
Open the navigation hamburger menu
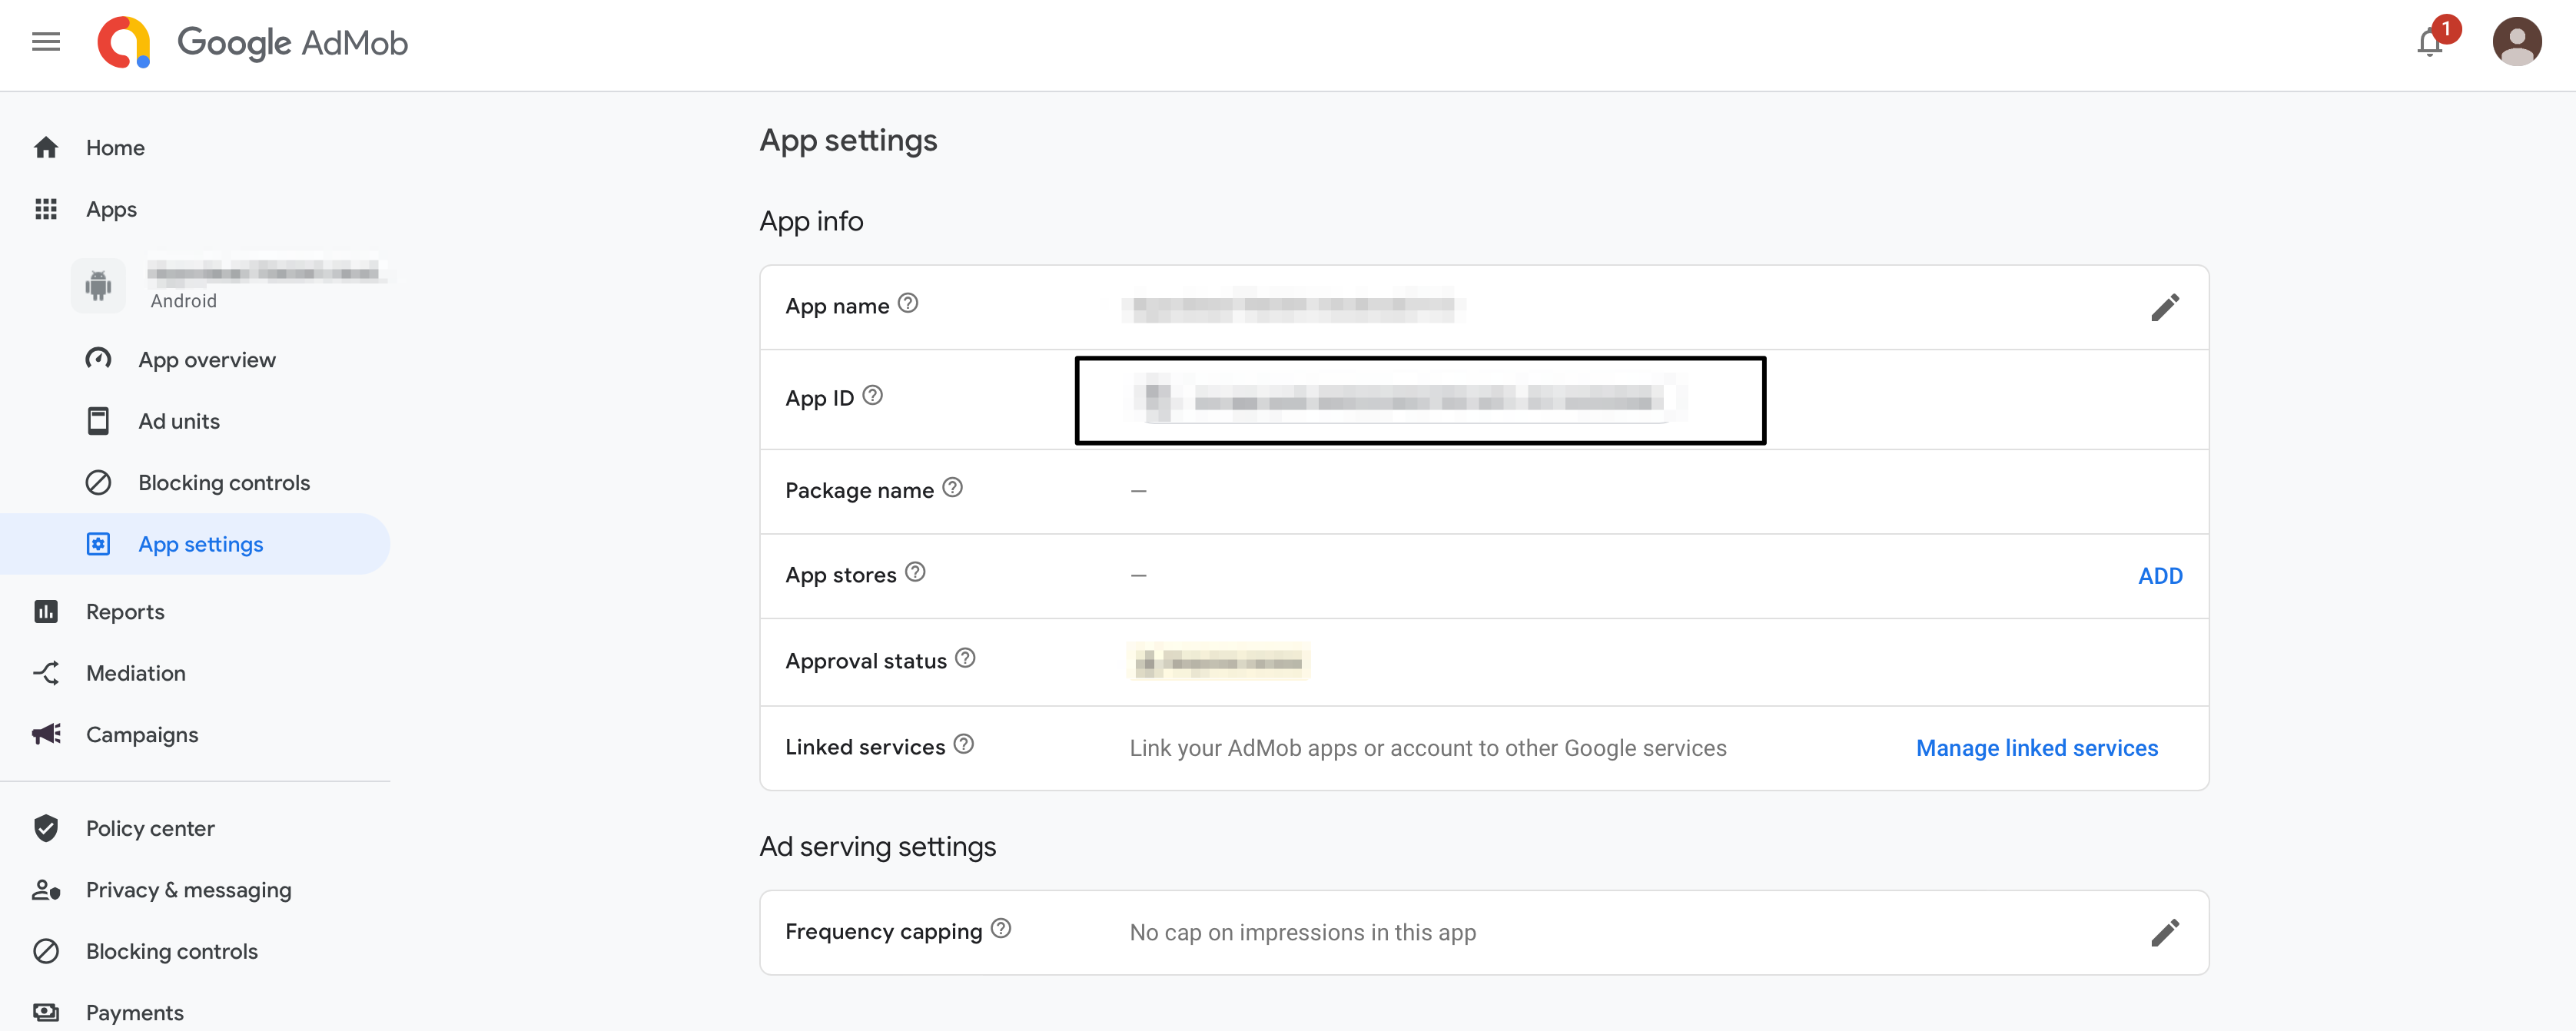coord(46,41)
